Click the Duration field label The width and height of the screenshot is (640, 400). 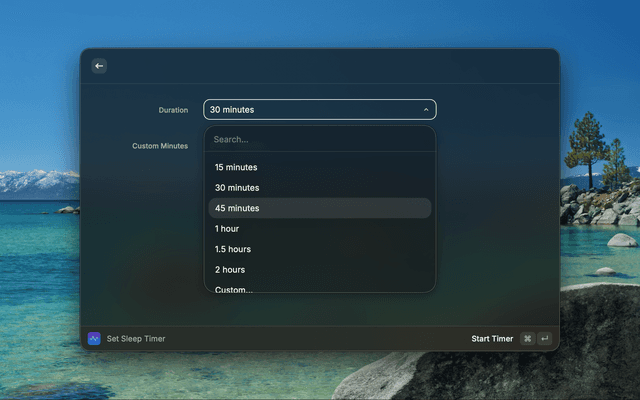(x=173, y=110)
